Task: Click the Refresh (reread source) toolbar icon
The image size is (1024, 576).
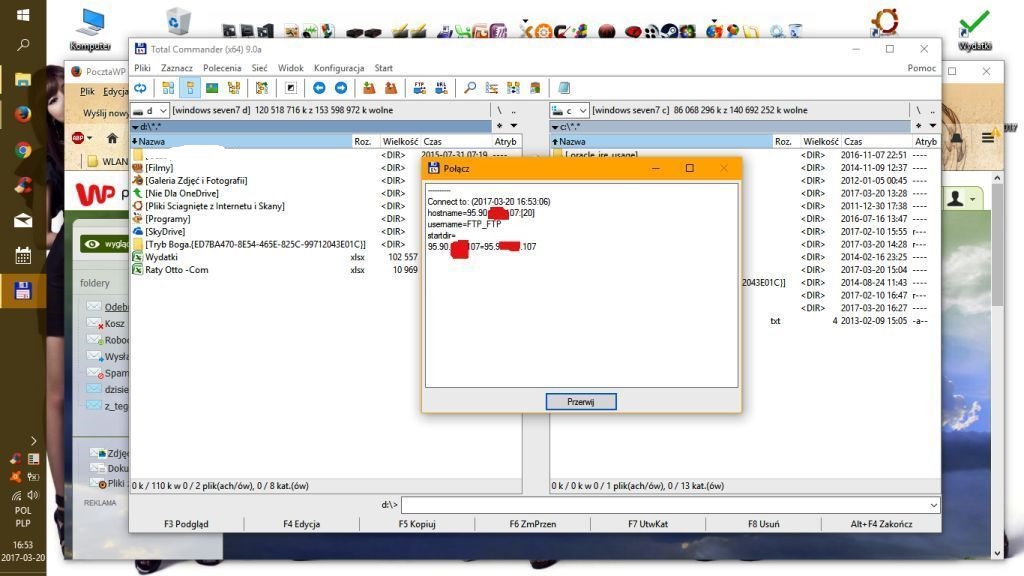Action: click(x=141, y=88)
